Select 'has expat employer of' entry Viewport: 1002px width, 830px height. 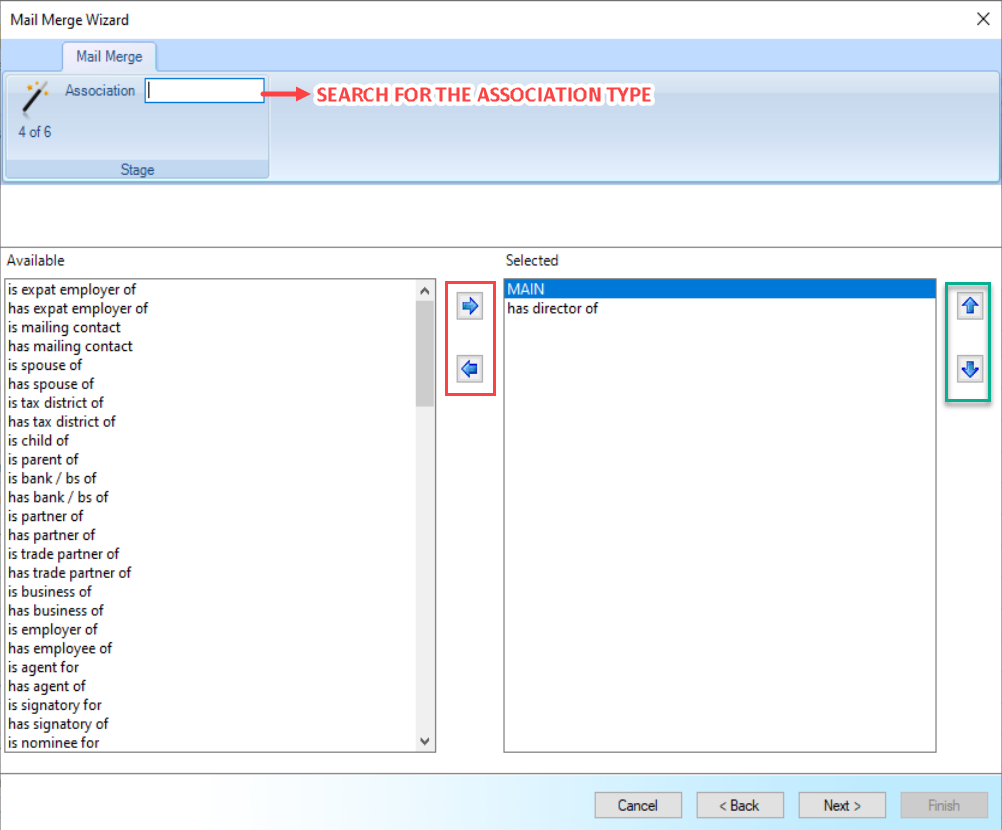click(211, 308)
